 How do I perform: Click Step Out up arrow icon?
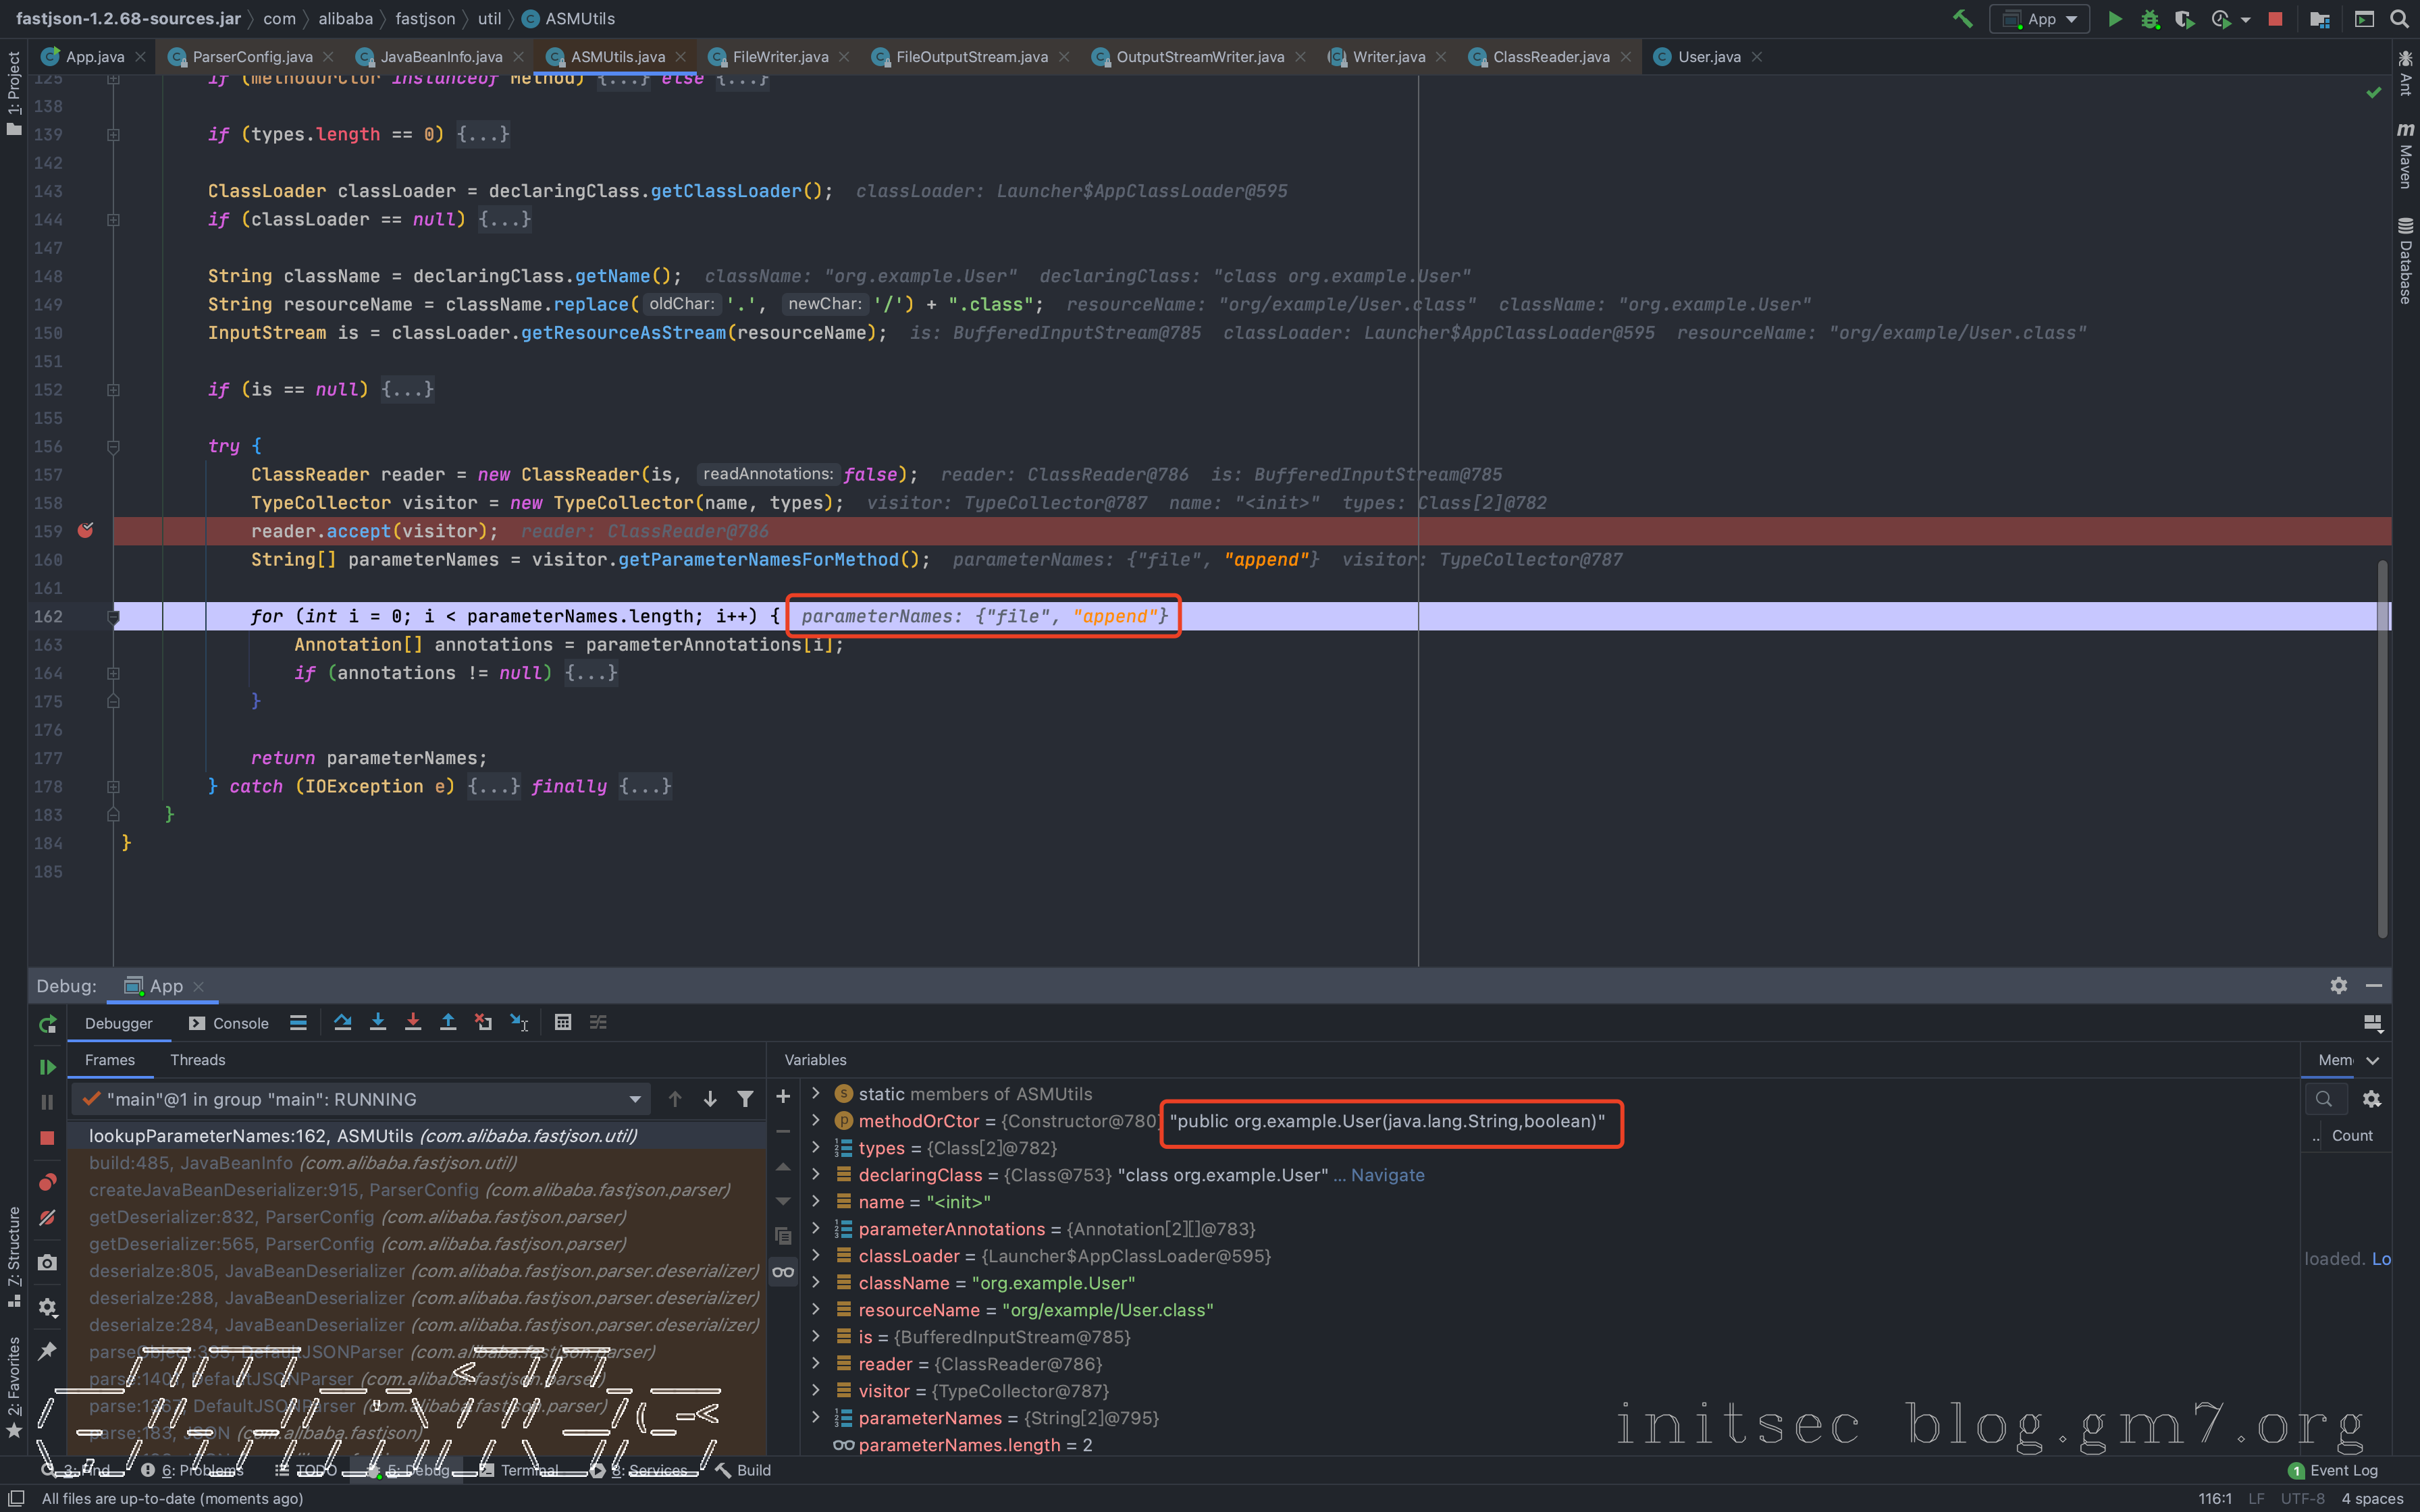448,1022
